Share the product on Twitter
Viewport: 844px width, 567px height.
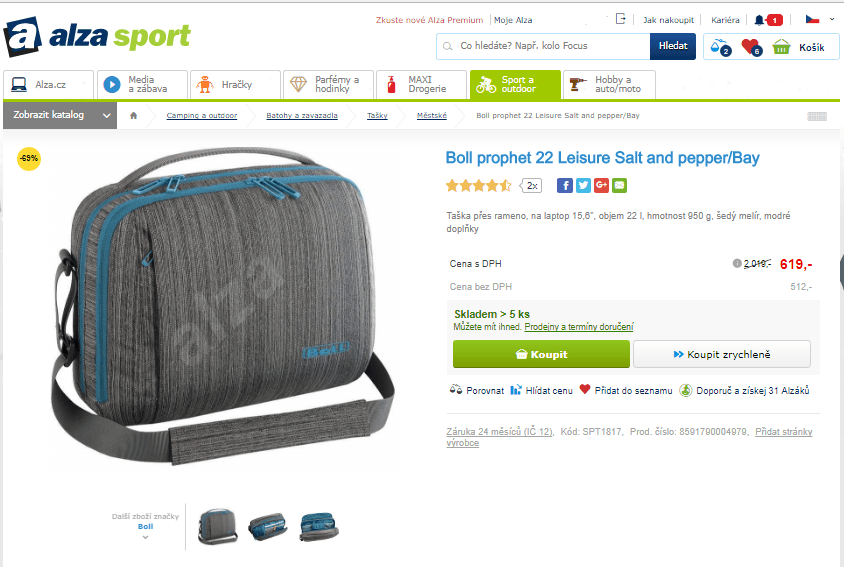pyautogui.click(x=583, y=186)
